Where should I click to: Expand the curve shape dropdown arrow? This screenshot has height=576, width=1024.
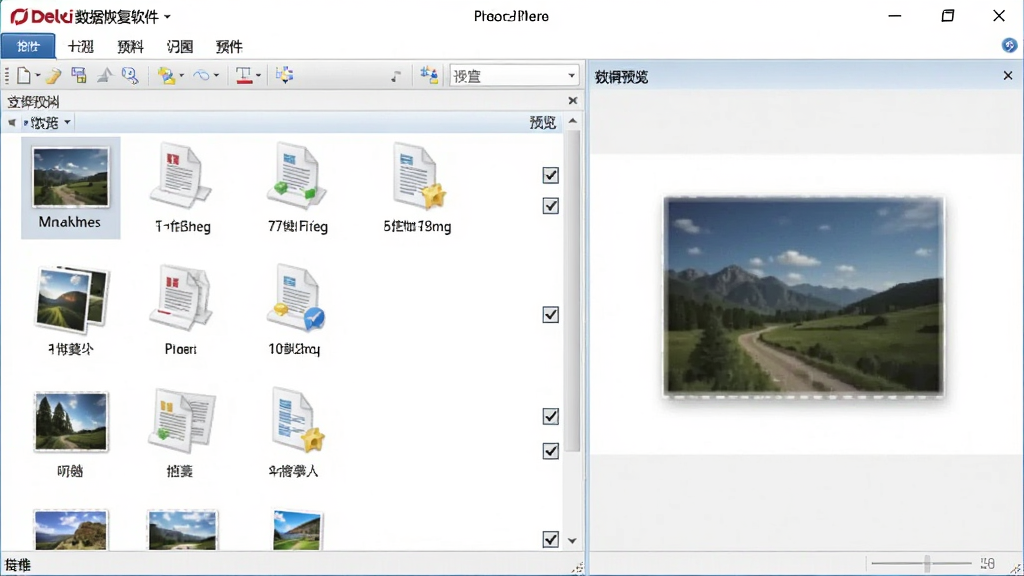[216, 76]
